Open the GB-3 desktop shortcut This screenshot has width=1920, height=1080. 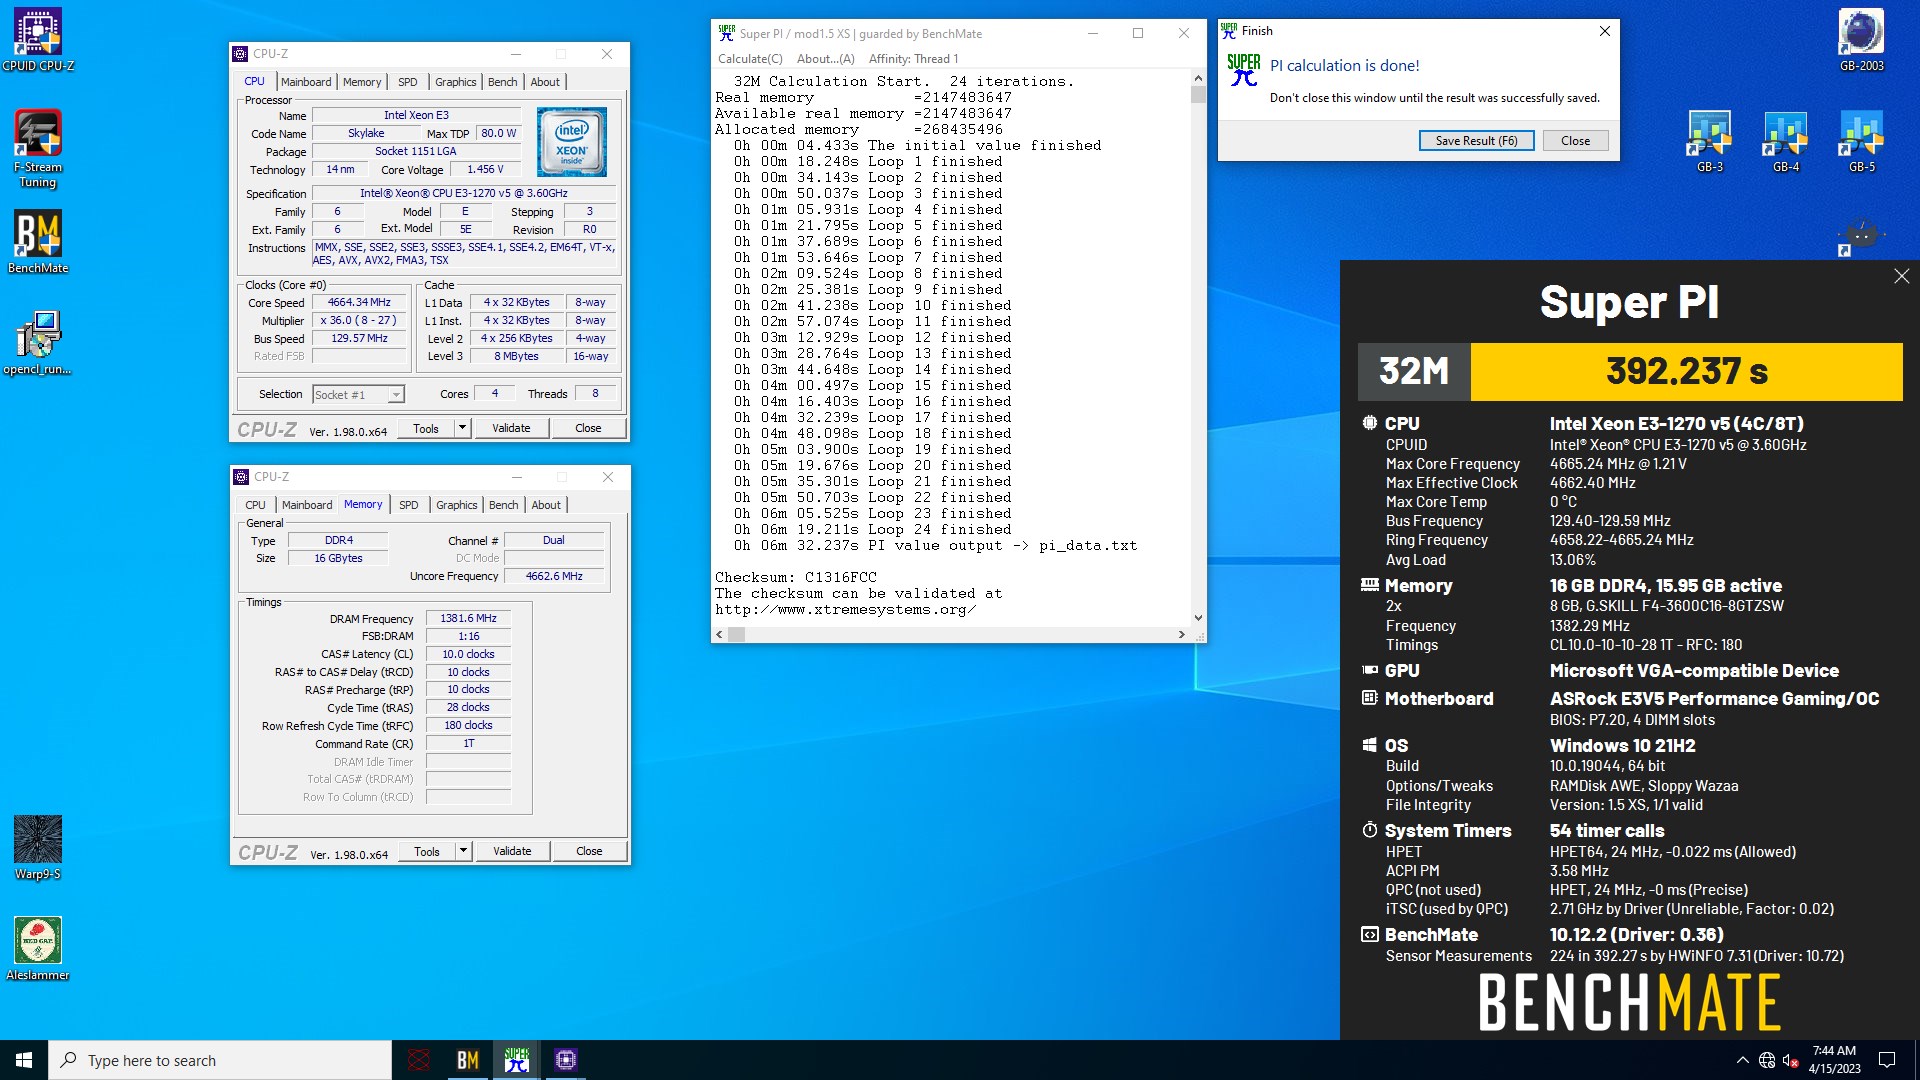coord(1710,141)
